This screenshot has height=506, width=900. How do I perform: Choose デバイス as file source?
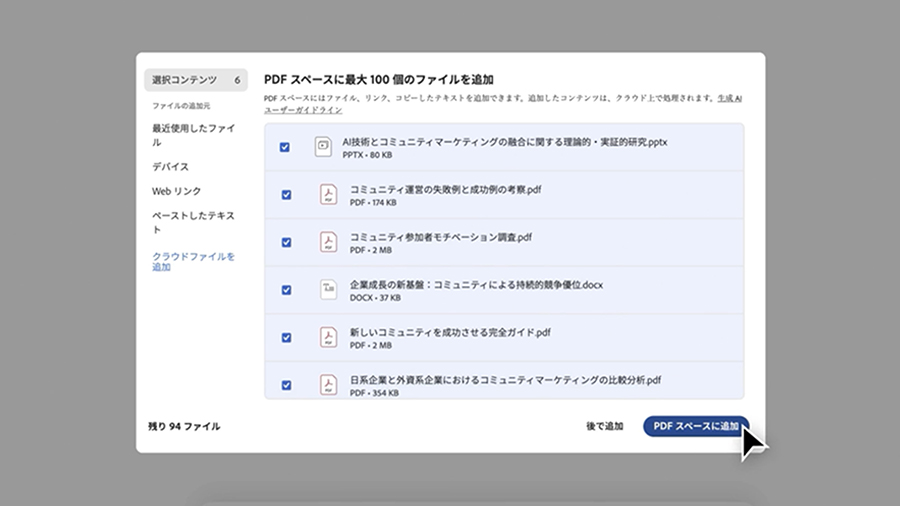pos(170,167)
